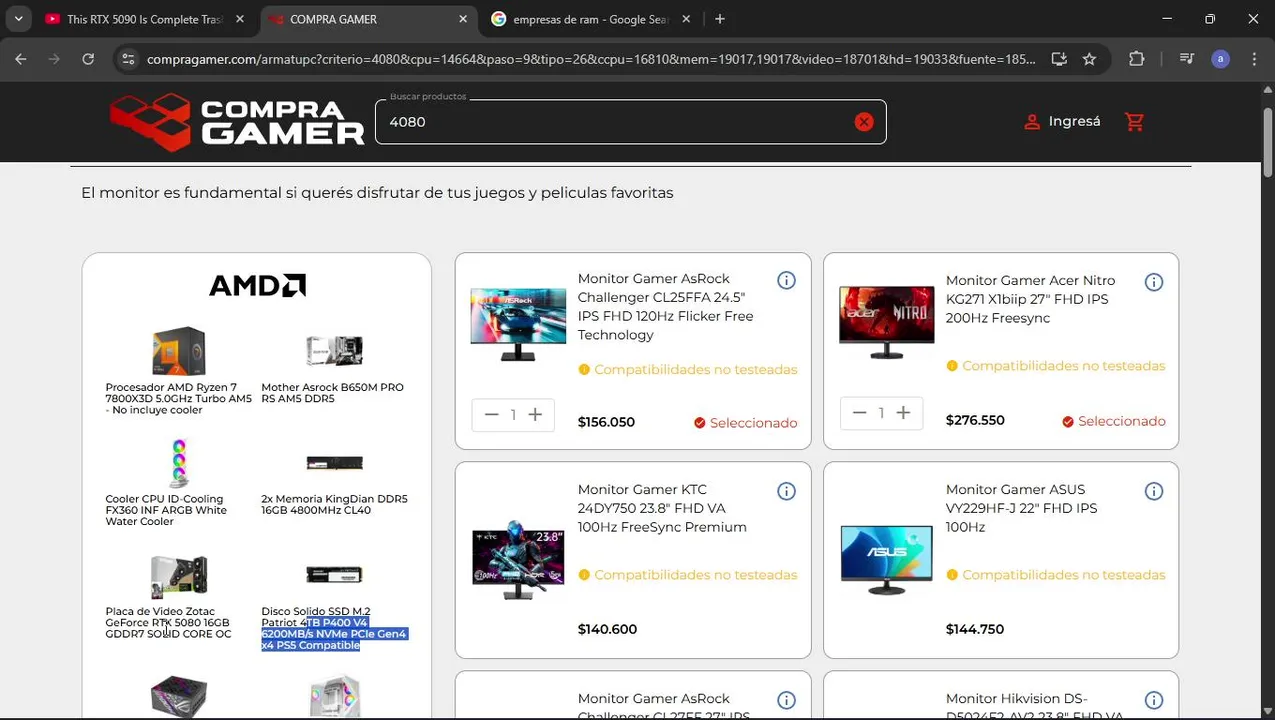This screenshot has width=1275, height=720.
Task: Decrease quantity of AsRock Challenger CL25FFA monitor
Action: (x=491, y=414)
